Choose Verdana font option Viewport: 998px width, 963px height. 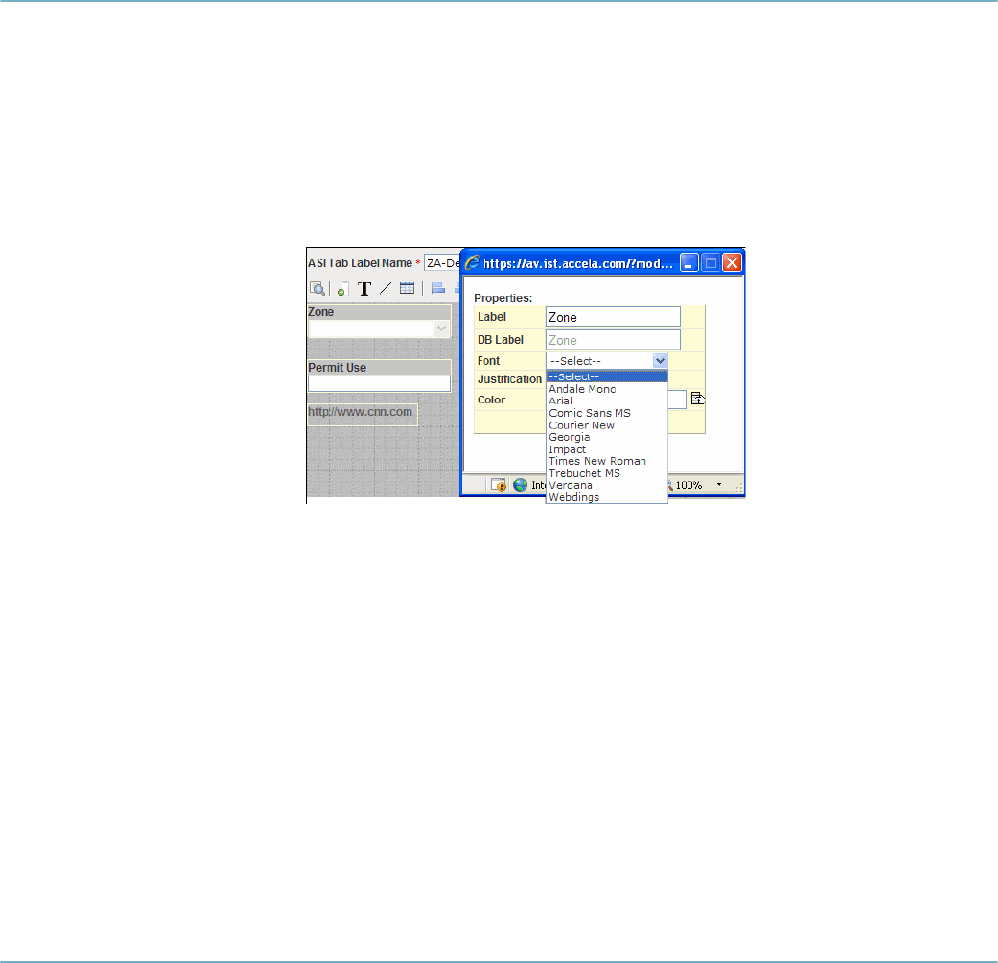pos(607,486)
